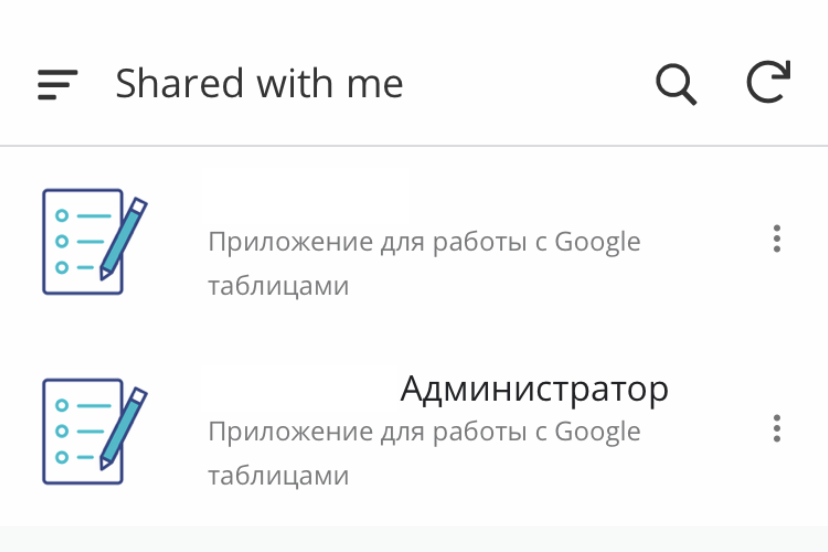Open the Администратор app checklist icon
The image size is (828, 552).
[95, 431]
